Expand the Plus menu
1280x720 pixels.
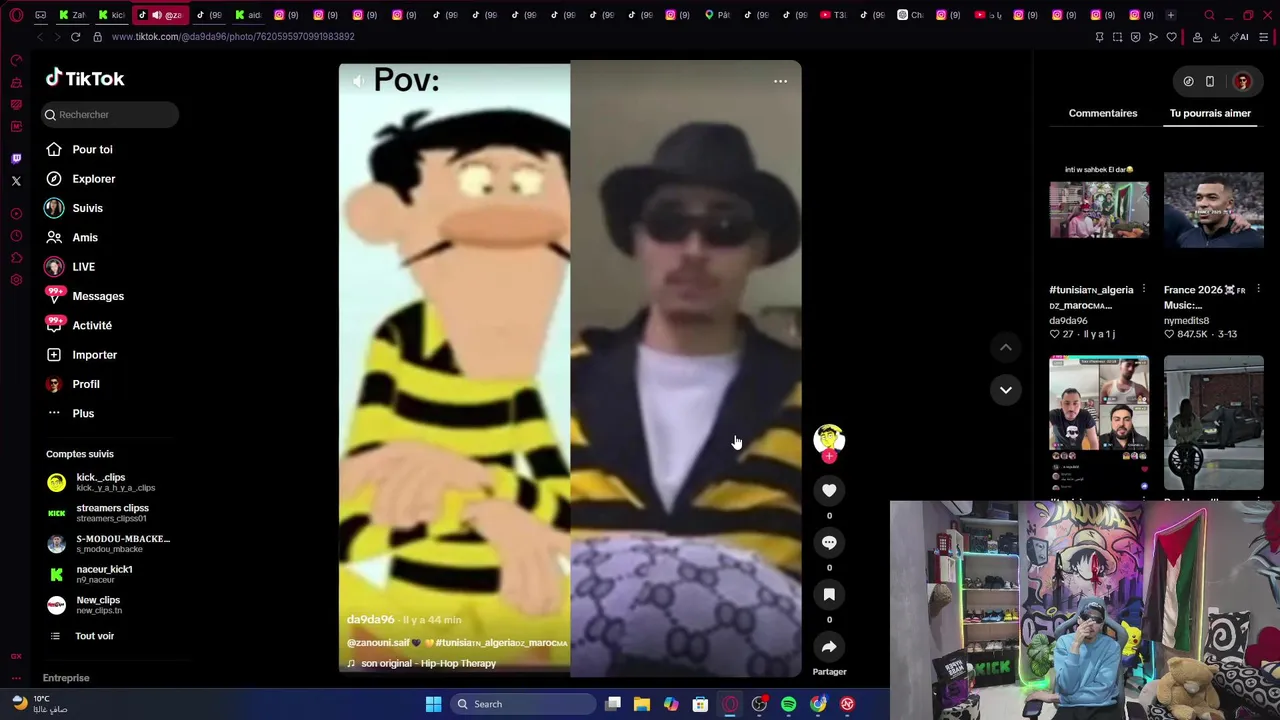70,413
